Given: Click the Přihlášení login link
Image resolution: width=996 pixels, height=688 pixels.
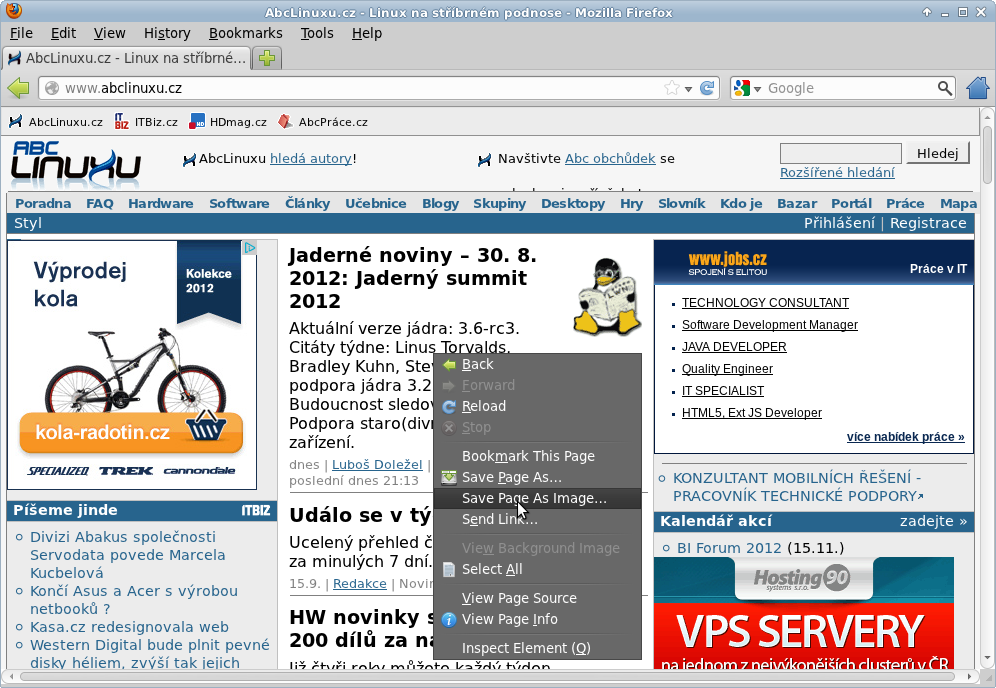Looking at the screenshot, I should tap(839, 223).
